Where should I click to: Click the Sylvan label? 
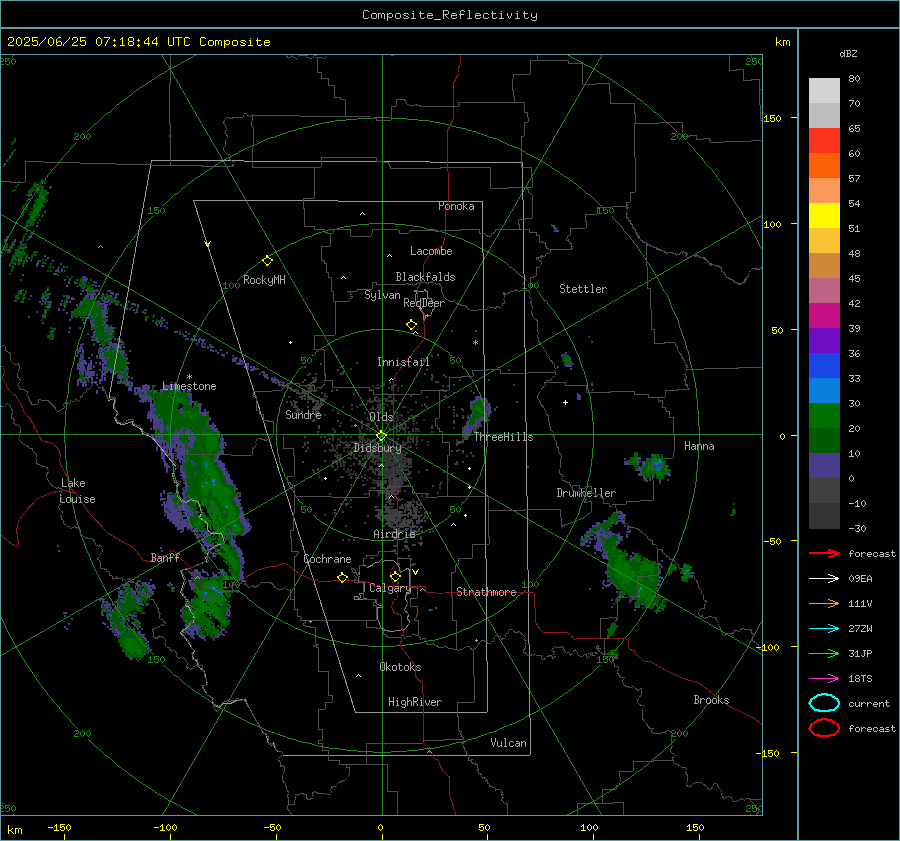pos(382,295)
